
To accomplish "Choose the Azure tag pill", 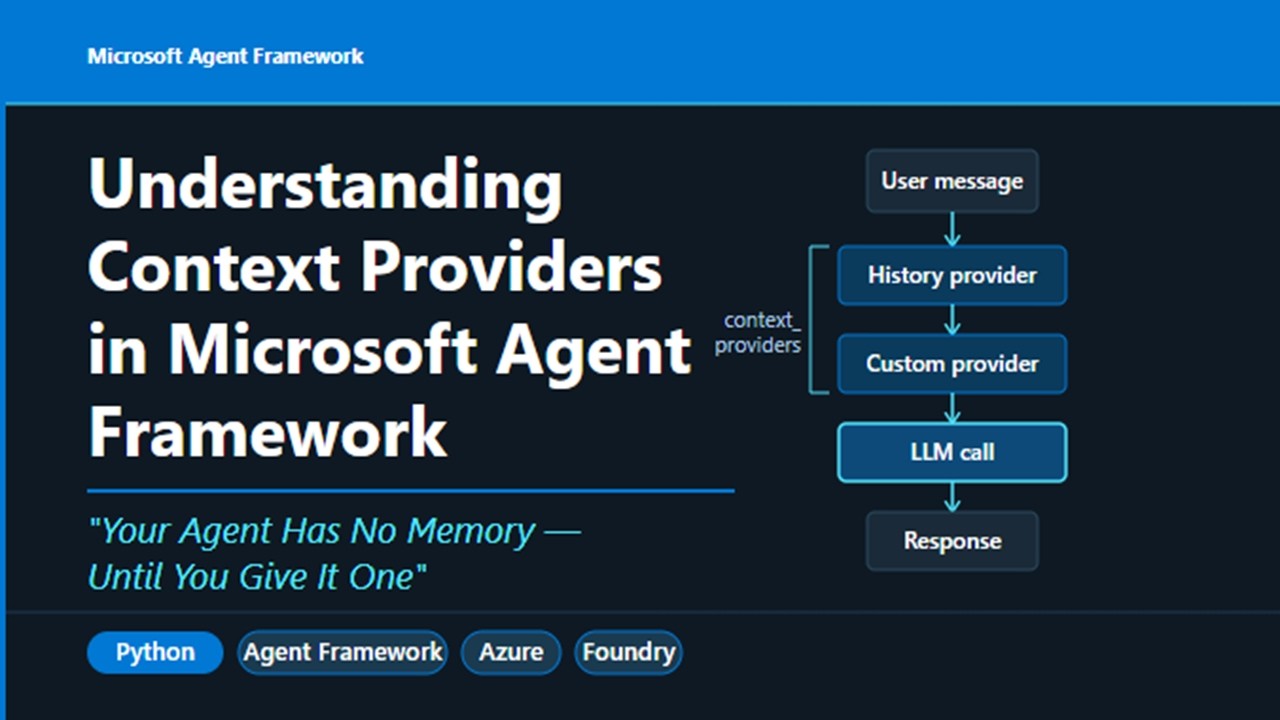I will 511,653.
